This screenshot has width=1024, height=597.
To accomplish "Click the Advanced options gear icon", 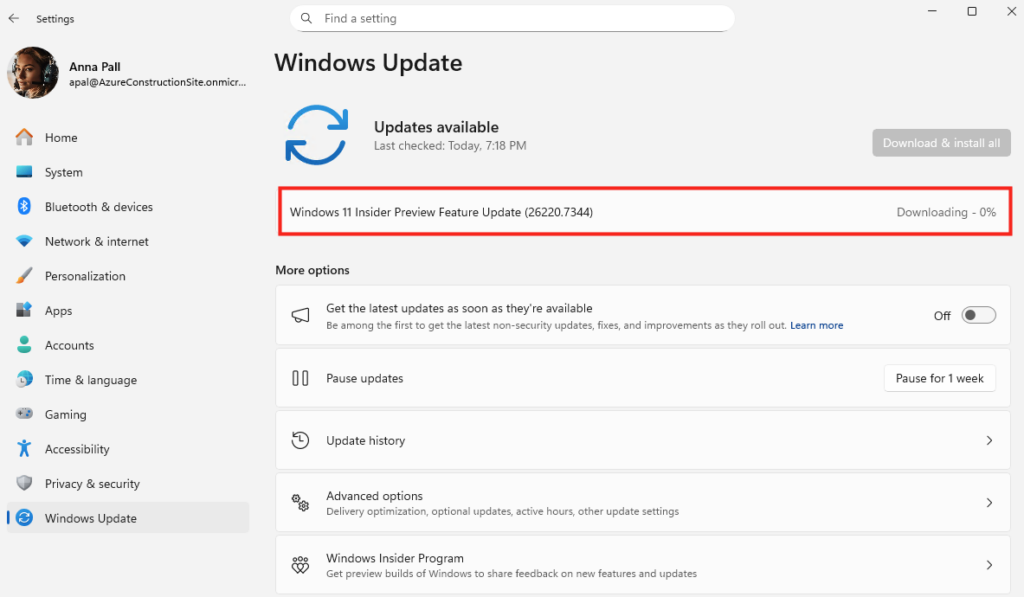I will pyautogui.click(x=300, y=502).
